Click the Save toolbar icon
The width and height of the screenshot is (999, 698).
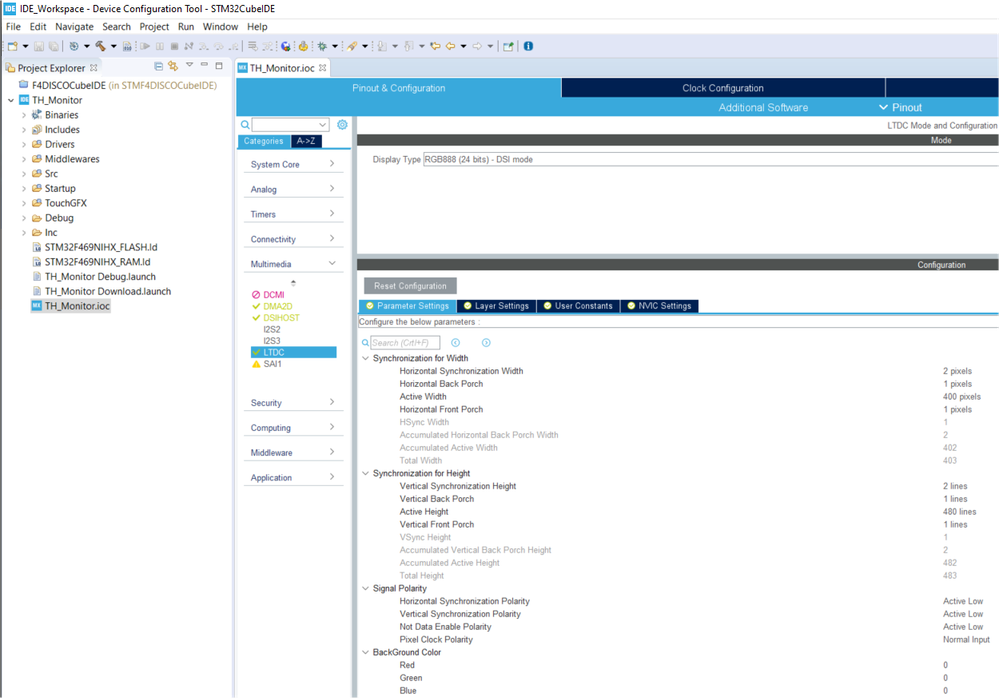click(x=38, y=46)
